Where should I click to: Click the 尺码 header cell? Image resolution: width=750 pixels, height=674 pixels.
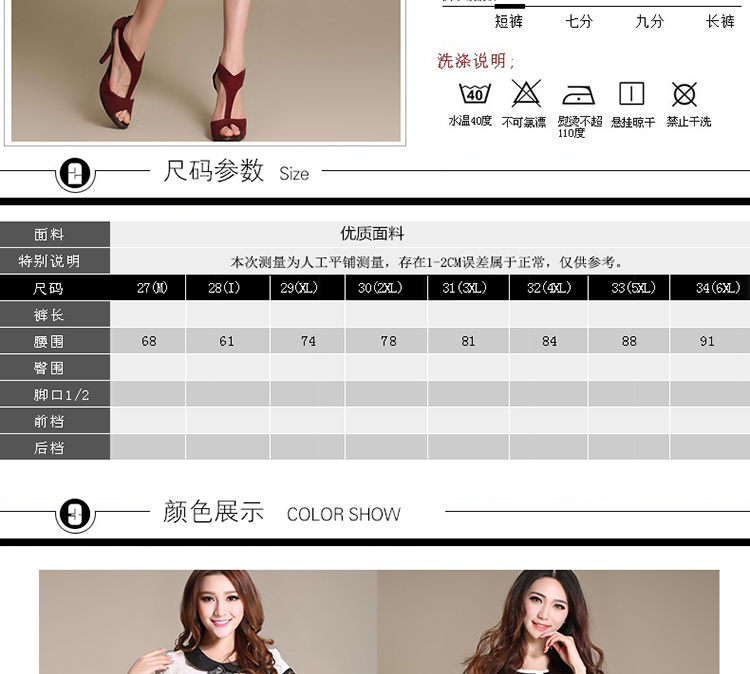(x=55, y=288)
